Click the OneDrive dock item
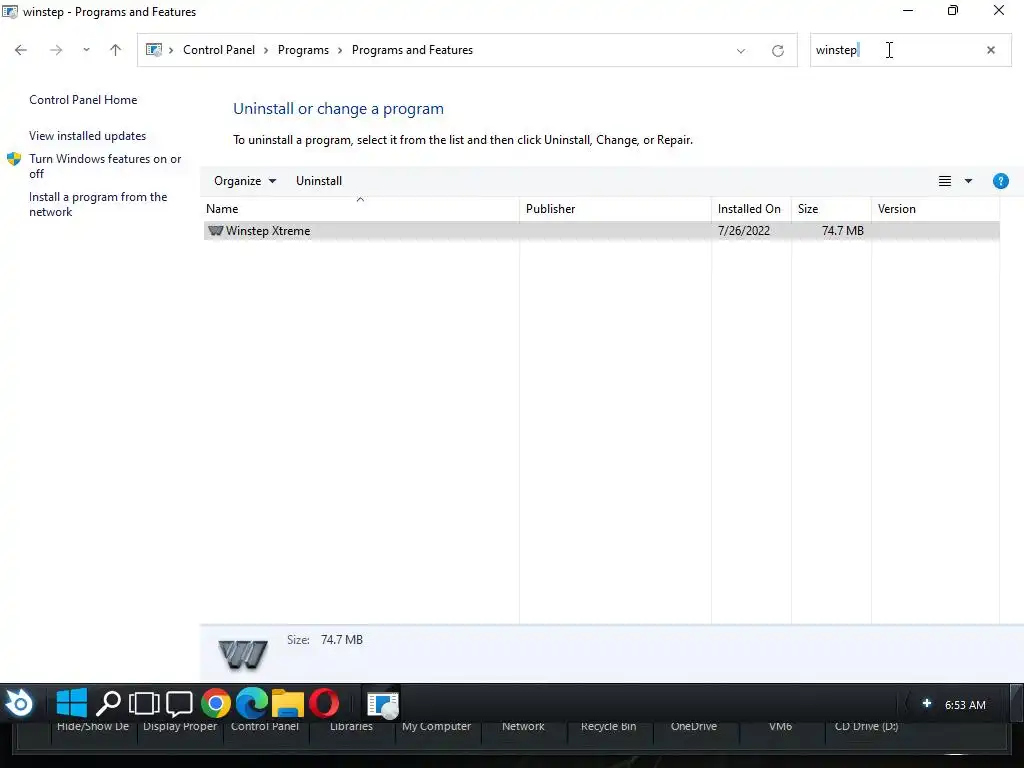1024x768 pixels. 694,726
